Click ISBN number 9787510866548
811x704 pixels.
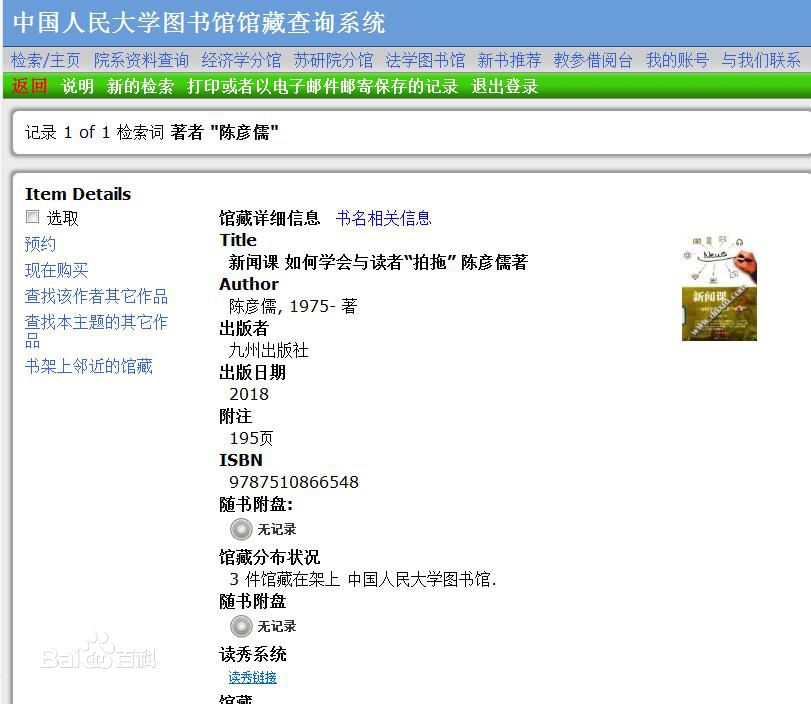tap(294, 482)
